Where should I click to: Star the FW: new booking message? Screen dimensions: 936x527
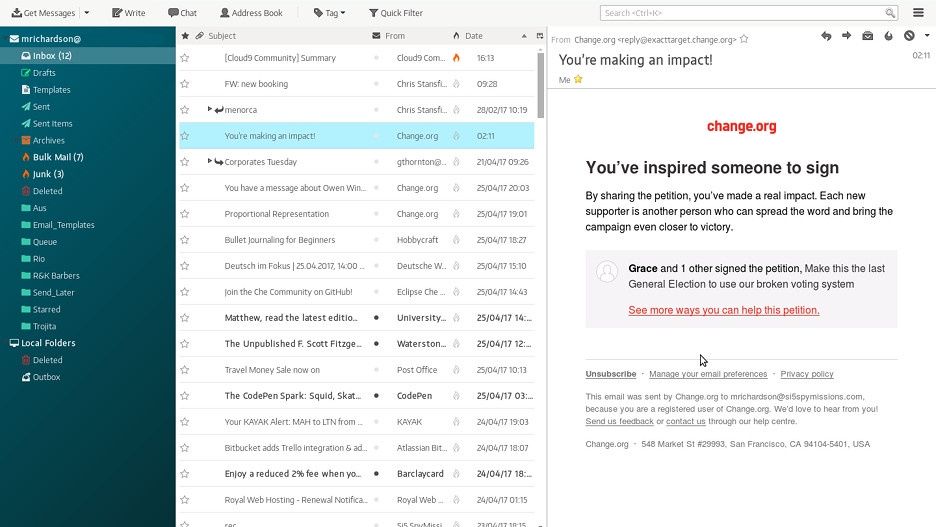coord(185,84)
